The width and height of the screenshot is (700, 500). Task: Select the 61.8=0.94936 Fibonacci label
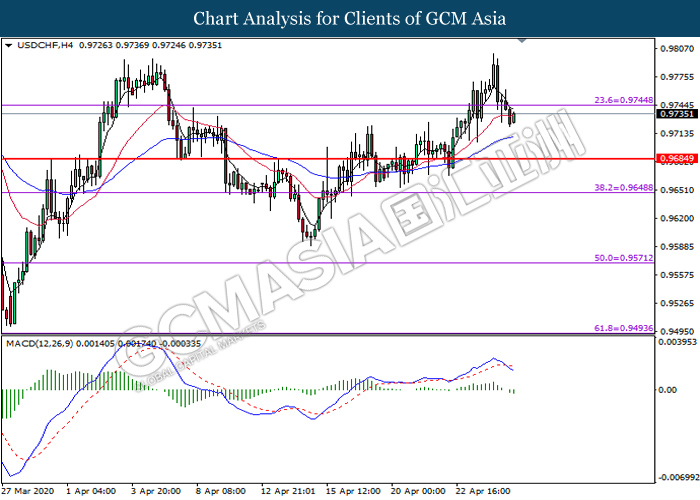pos(624,328)
